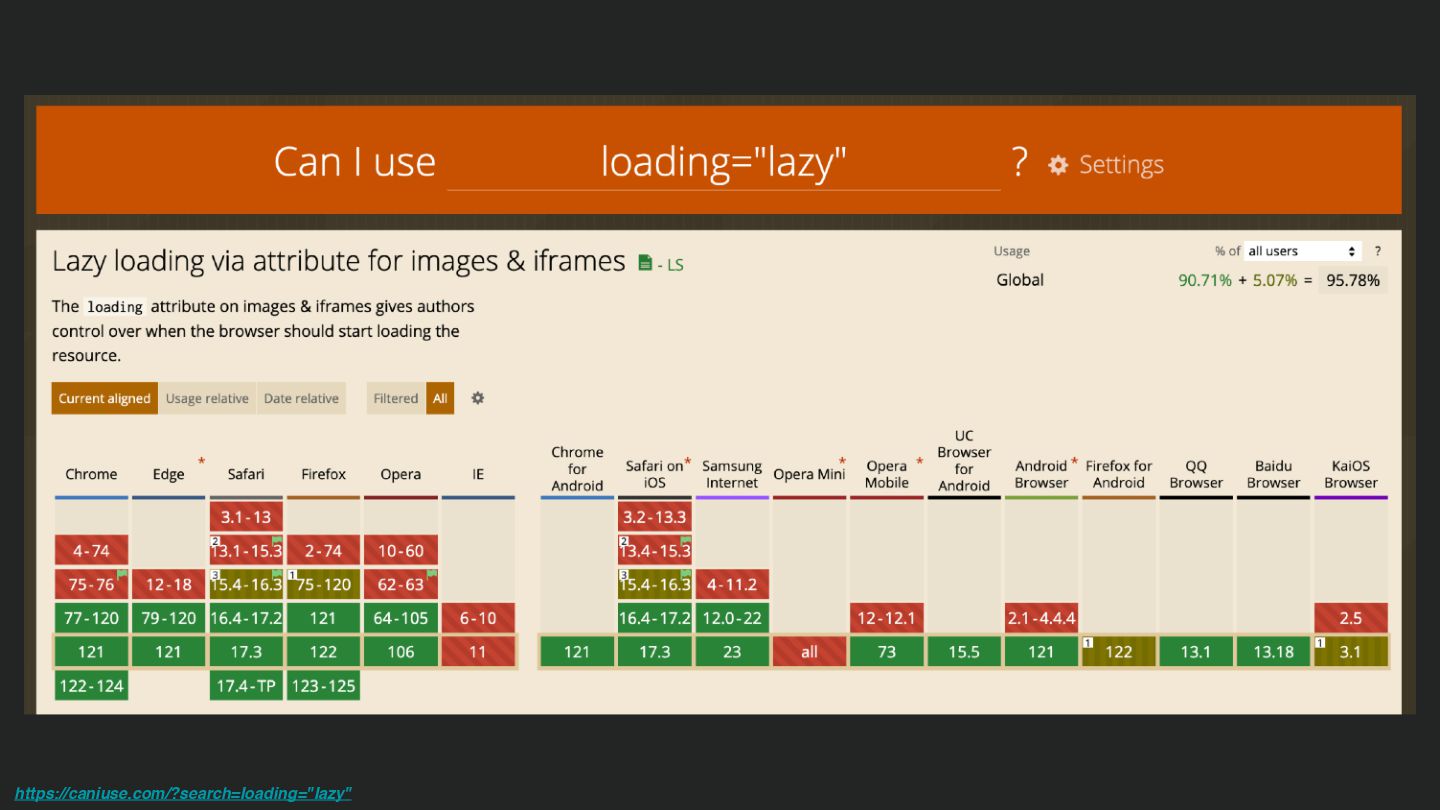The image size is (1440, 810).
Task: Select Firefox for Android 122 cell
Action: [x=1119, y=652]
